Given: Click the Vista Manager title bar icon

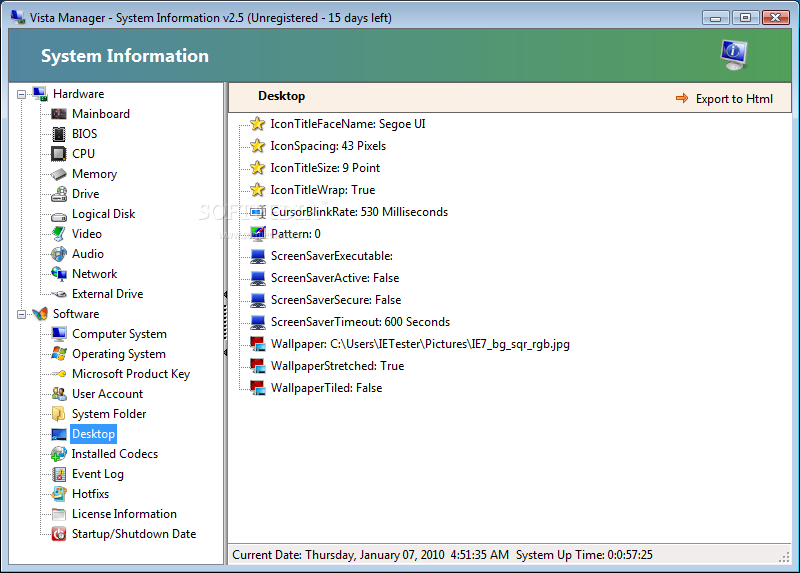Looking at the screenshot, I should tap(18, 17).
